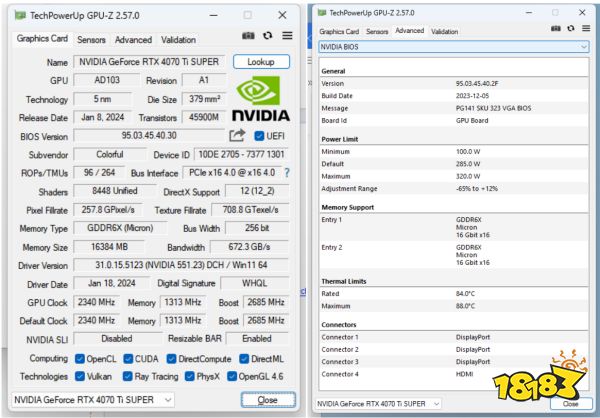Toggle Ray Tracing checkbox
Screen dimensions: 600x418
pyautogui.click(x=127, y=376)
